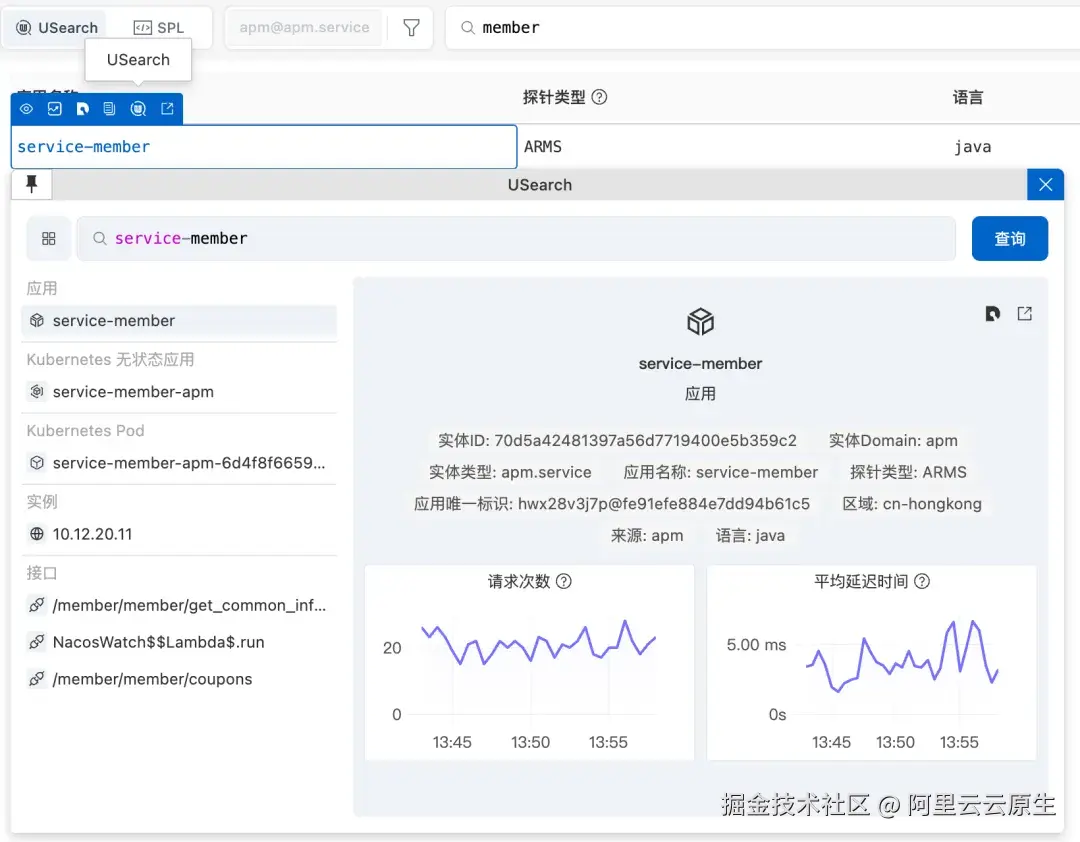
Task: Click 语言: java text in detail card
Action: pyautogui.click(x=750, y=536)
